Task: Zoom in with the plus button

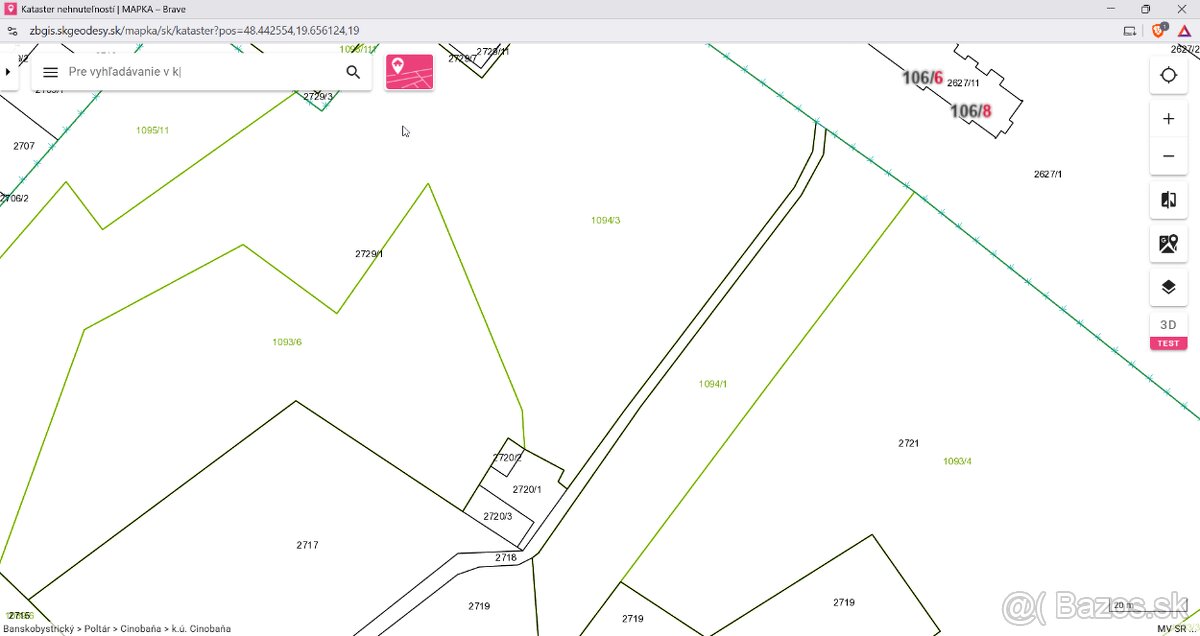Action: point(1168,119)
